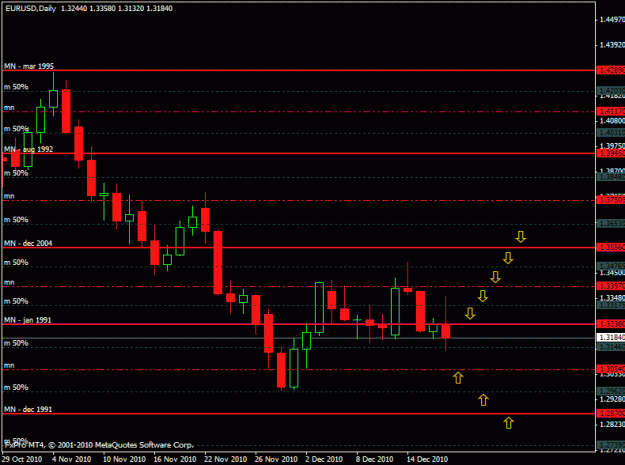Click the red 1.37505 price tag
625x465 pixels.
(x=611, y=200)
